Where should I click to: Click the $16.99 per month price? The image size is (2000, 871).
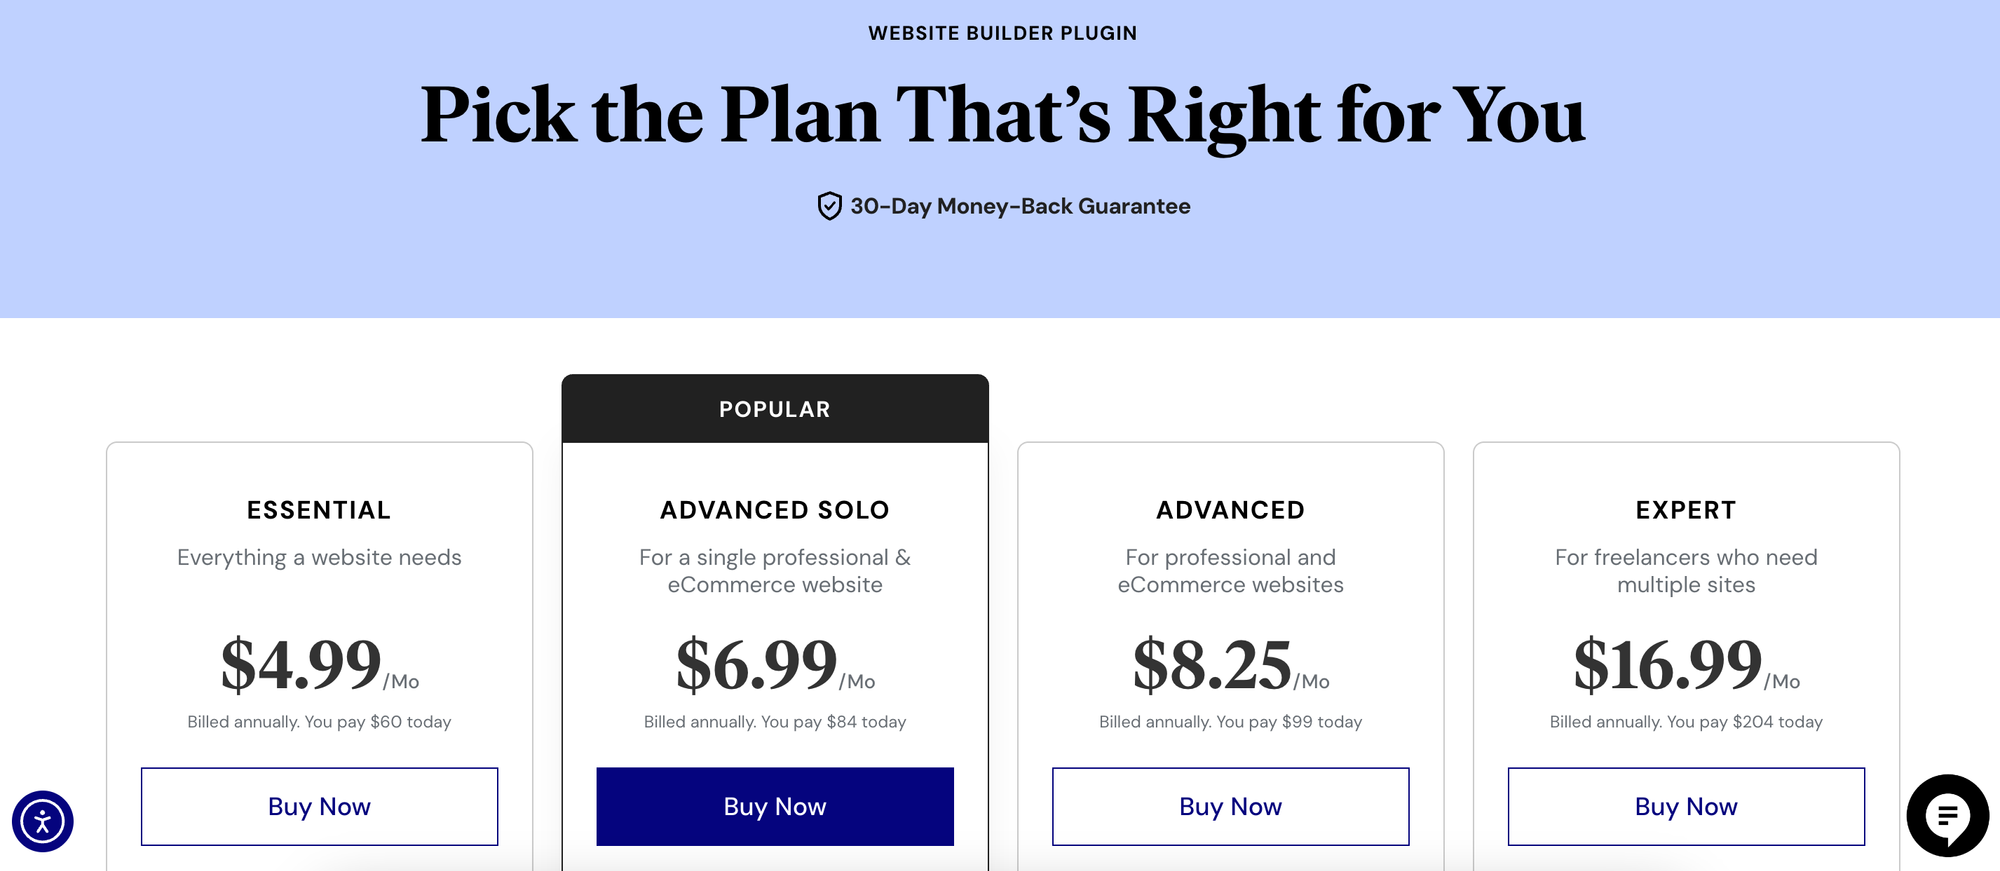1668,665
